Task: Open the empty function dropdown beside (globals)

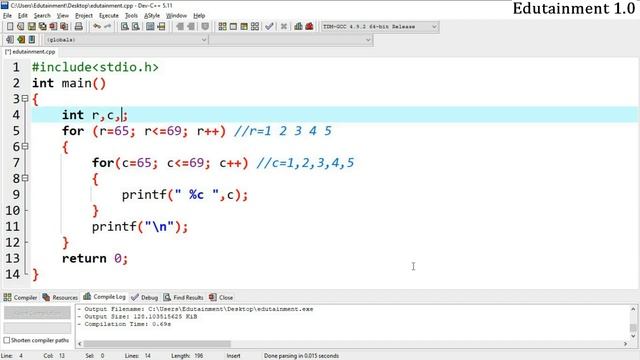Action: 291,40
